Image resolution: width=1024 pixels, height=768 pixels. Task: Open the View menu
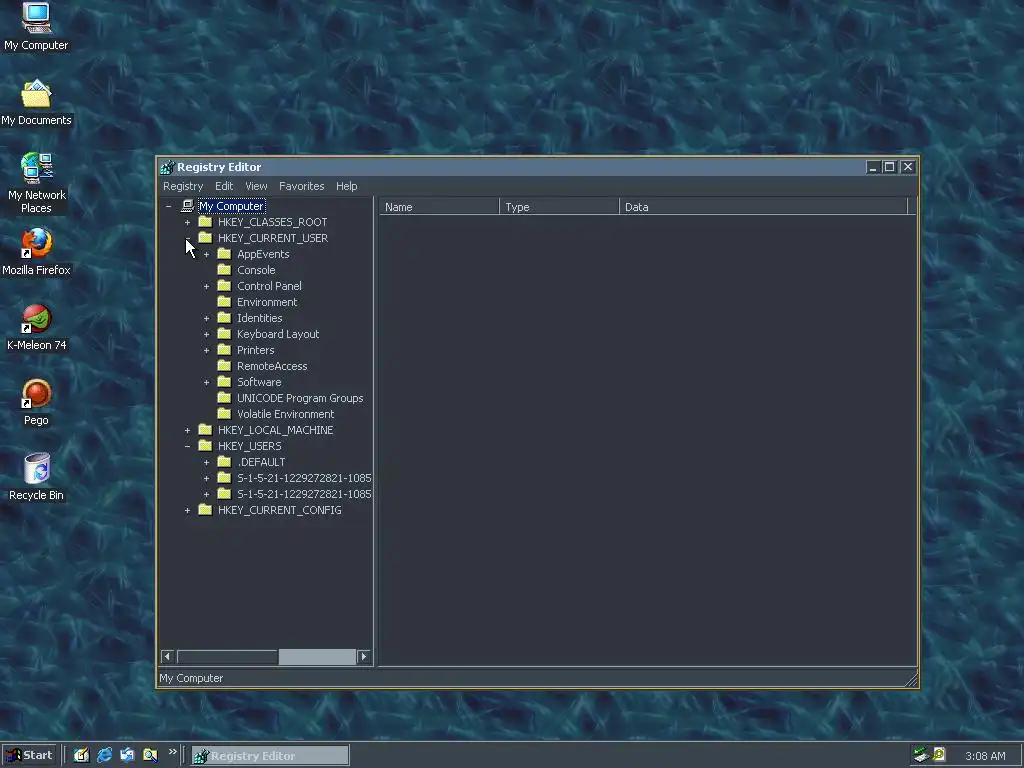click(x=256, y=186)
